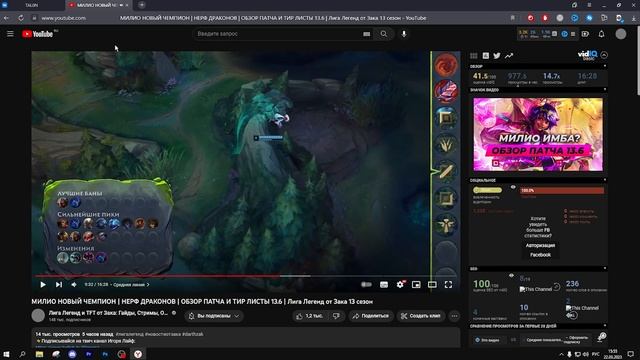Collapse the Обзор section in vidIQ
Image resolution: width=640 pixels, height=360 pixels.
pos(605,66)
